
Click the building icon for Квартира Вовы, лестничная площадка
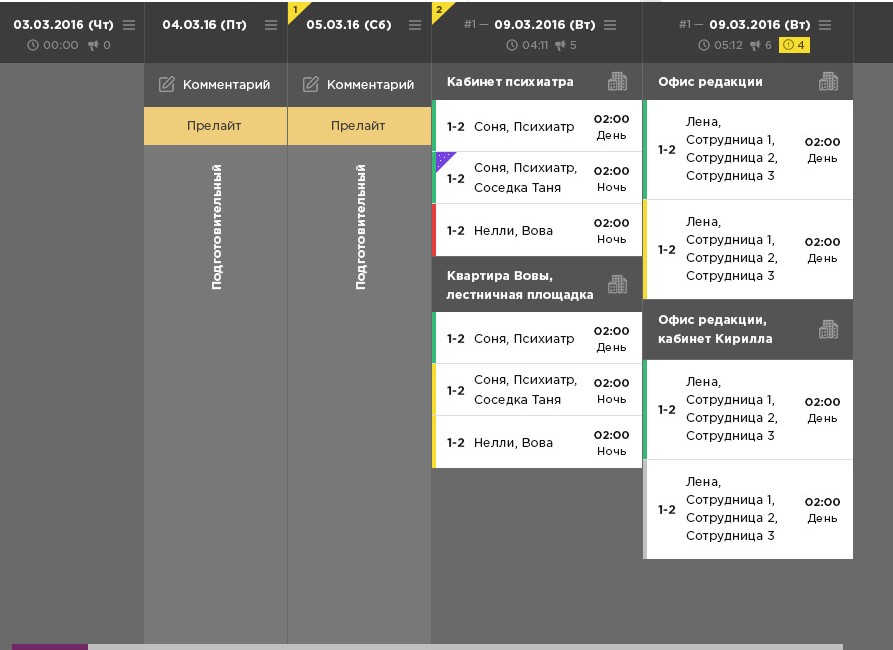click(618, 285)
